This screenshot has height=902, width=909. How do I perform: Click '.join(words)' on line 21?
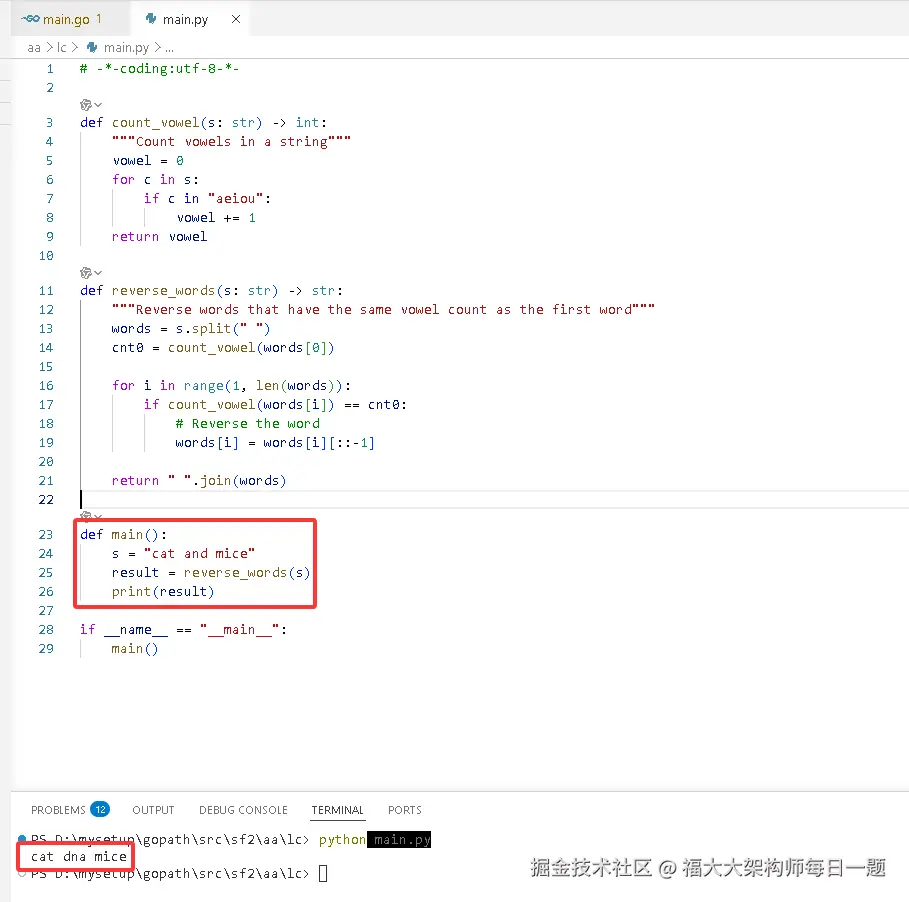click(x=239, y=481)
